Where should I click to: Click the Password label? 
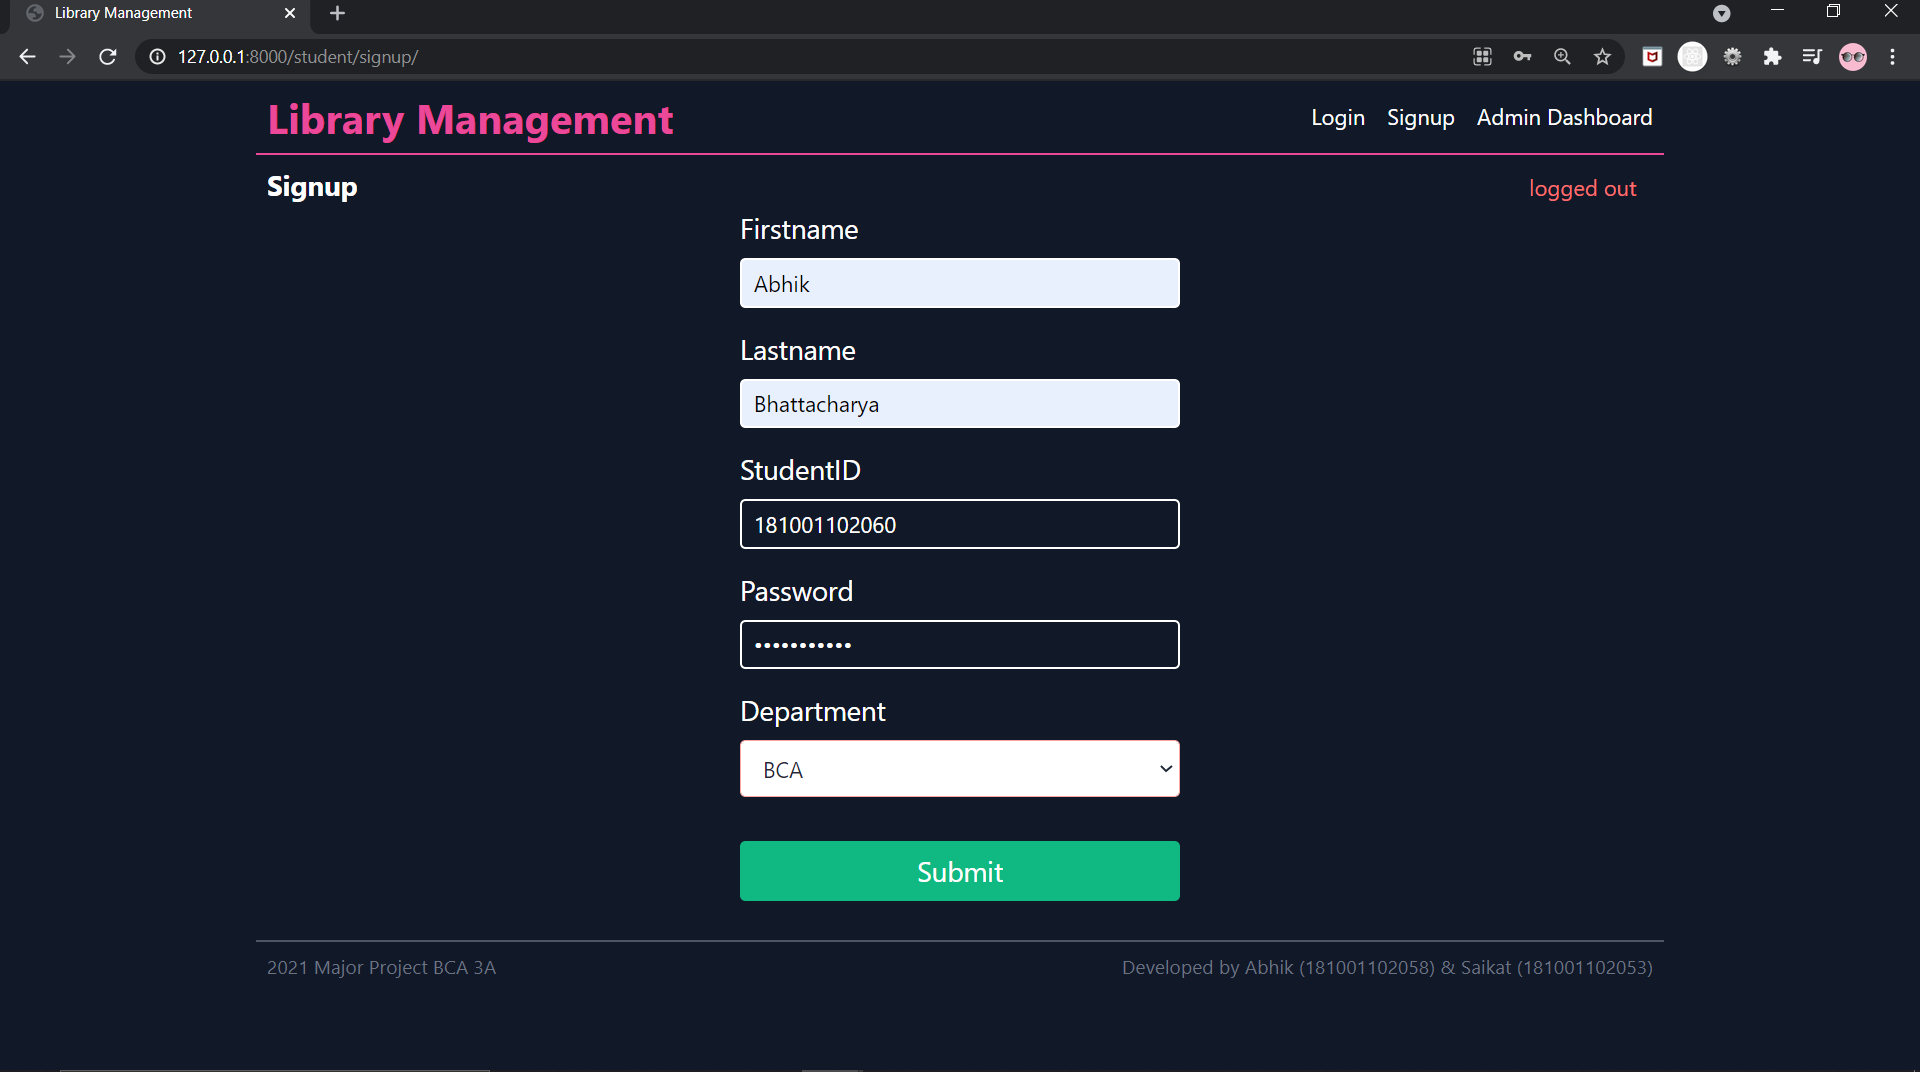(x=796, y=592)
